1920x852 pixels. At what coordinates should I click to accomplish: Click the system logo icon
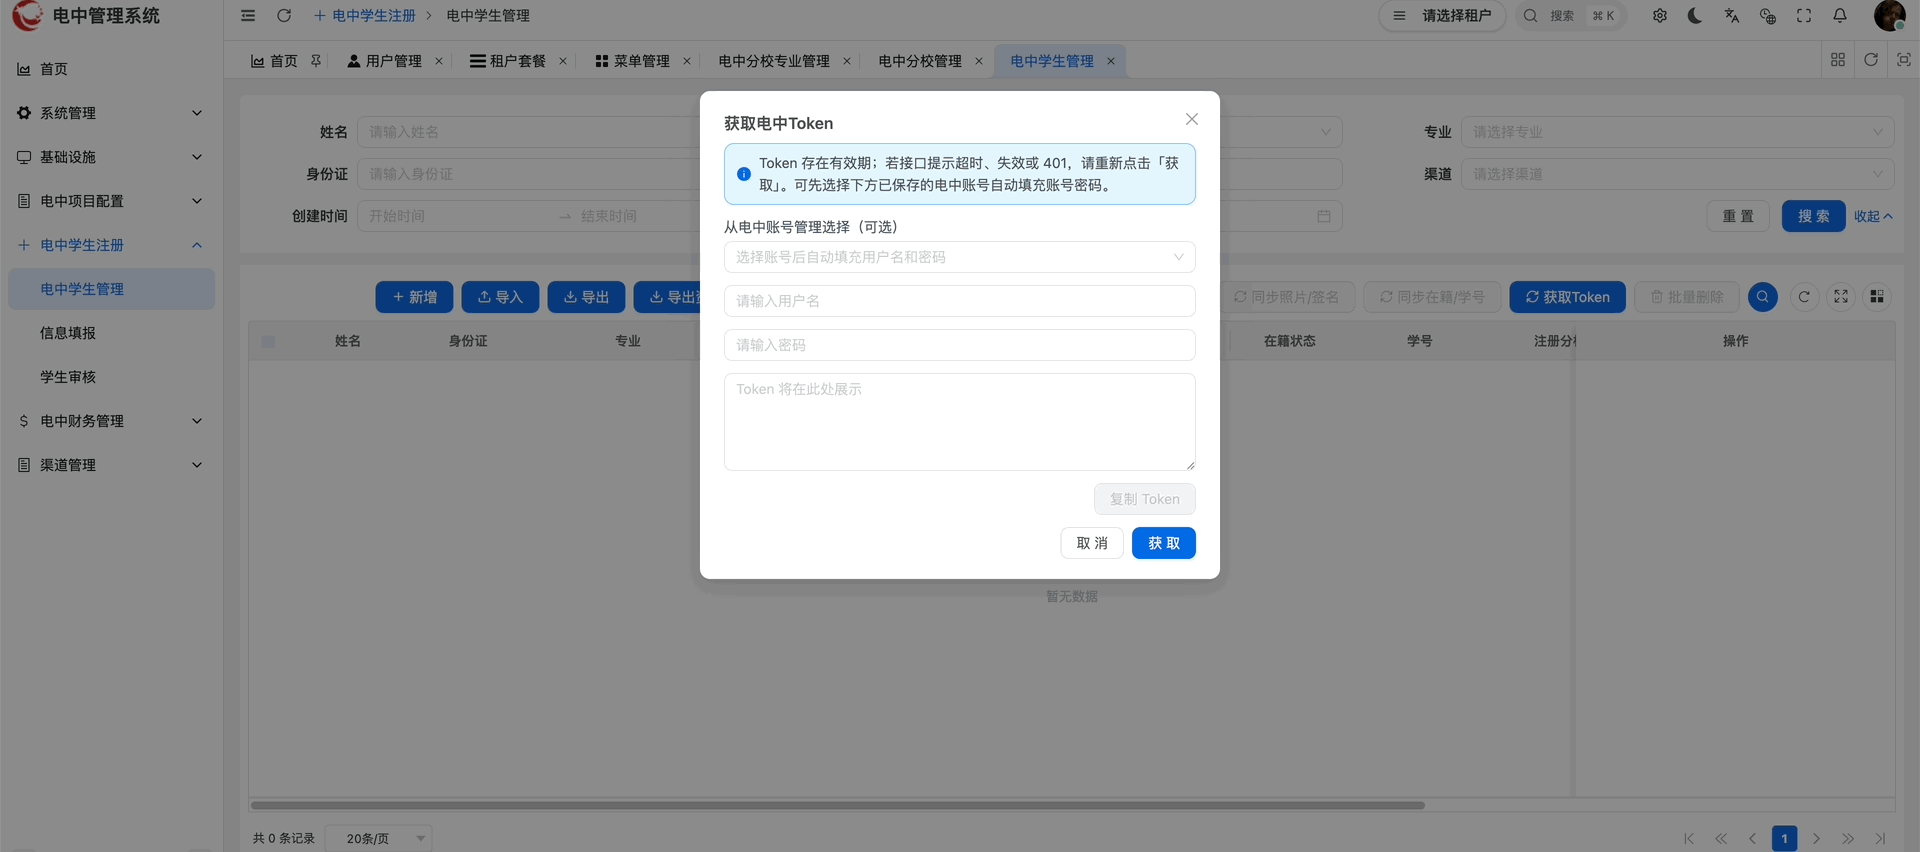(x=27, y=15)
